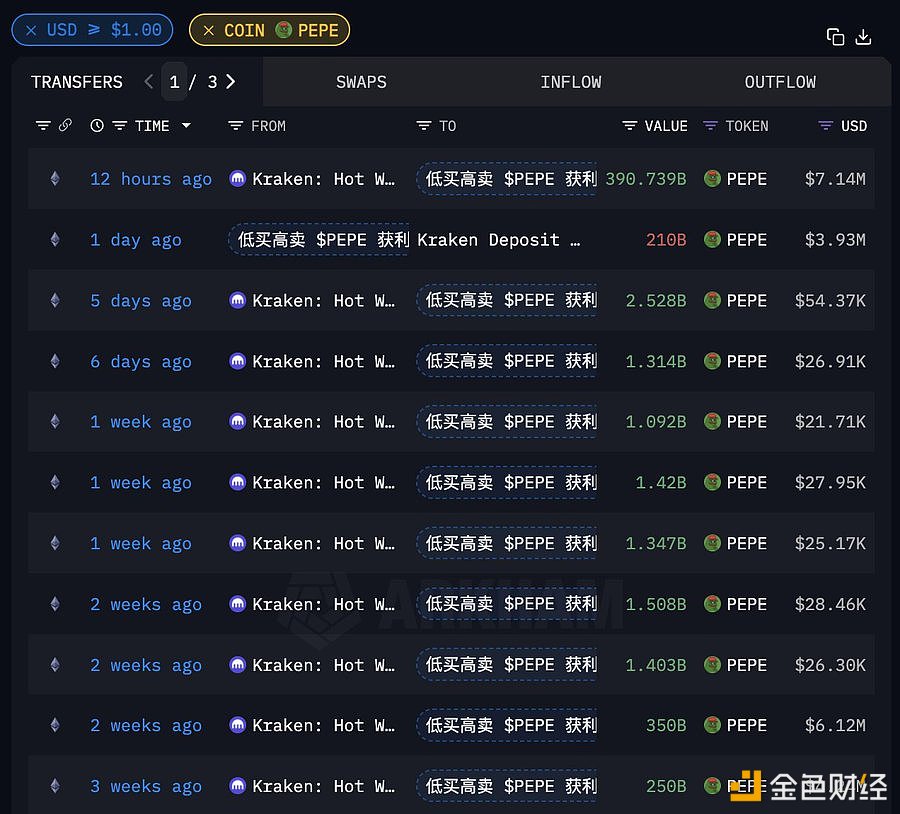Click the $27.95K USD amount

pyautogui.click(x=830, y=483)
